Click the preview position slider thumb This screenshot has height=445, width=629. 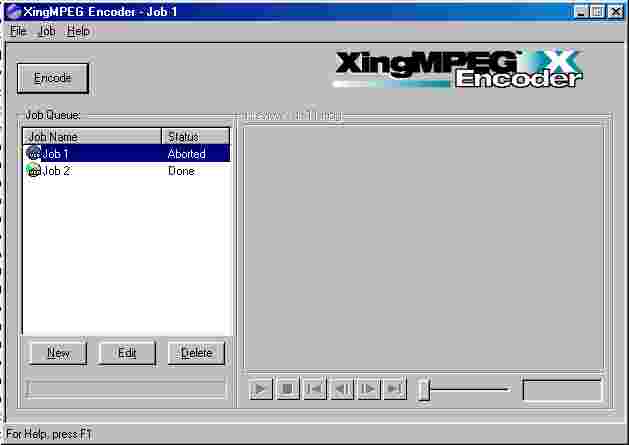tap(423, 389)
